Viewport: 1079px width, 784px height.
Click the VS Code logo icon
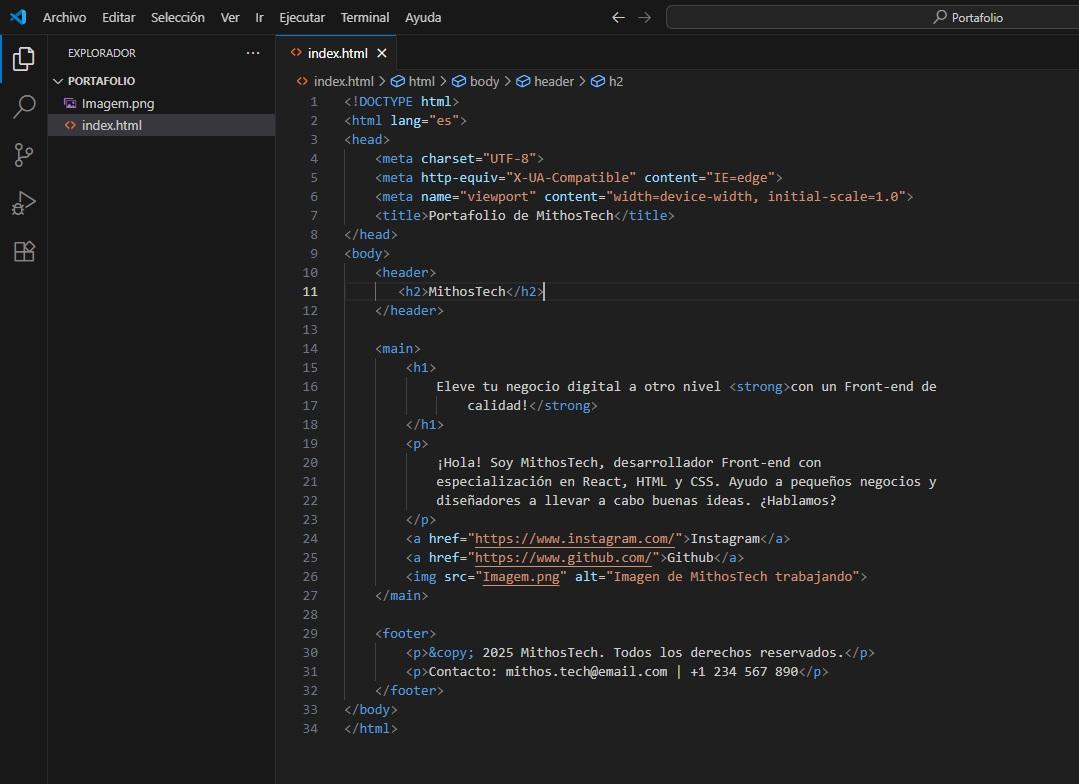click(x=18, y=17)
